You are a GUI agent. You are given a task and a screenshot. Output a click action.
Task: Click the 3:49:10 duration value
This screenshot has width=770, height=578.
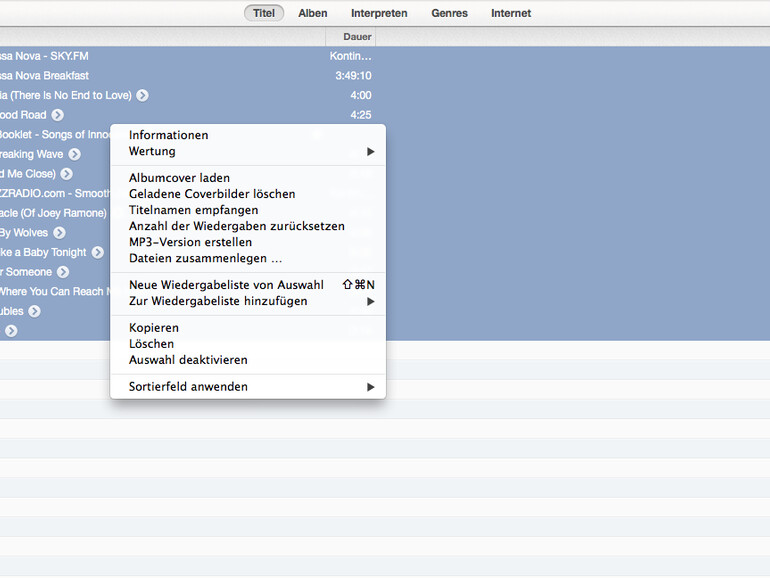[354, 76]
